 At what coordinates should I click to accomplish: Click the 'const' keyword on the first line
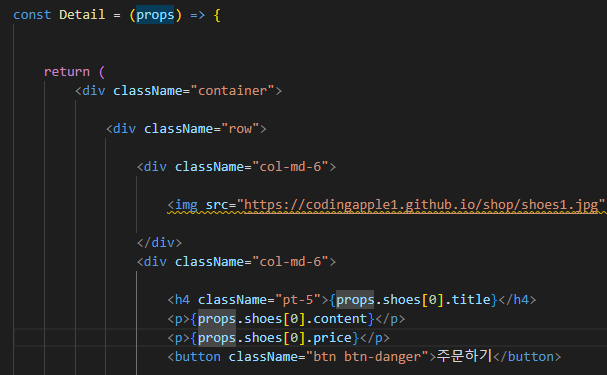[32, 15]
